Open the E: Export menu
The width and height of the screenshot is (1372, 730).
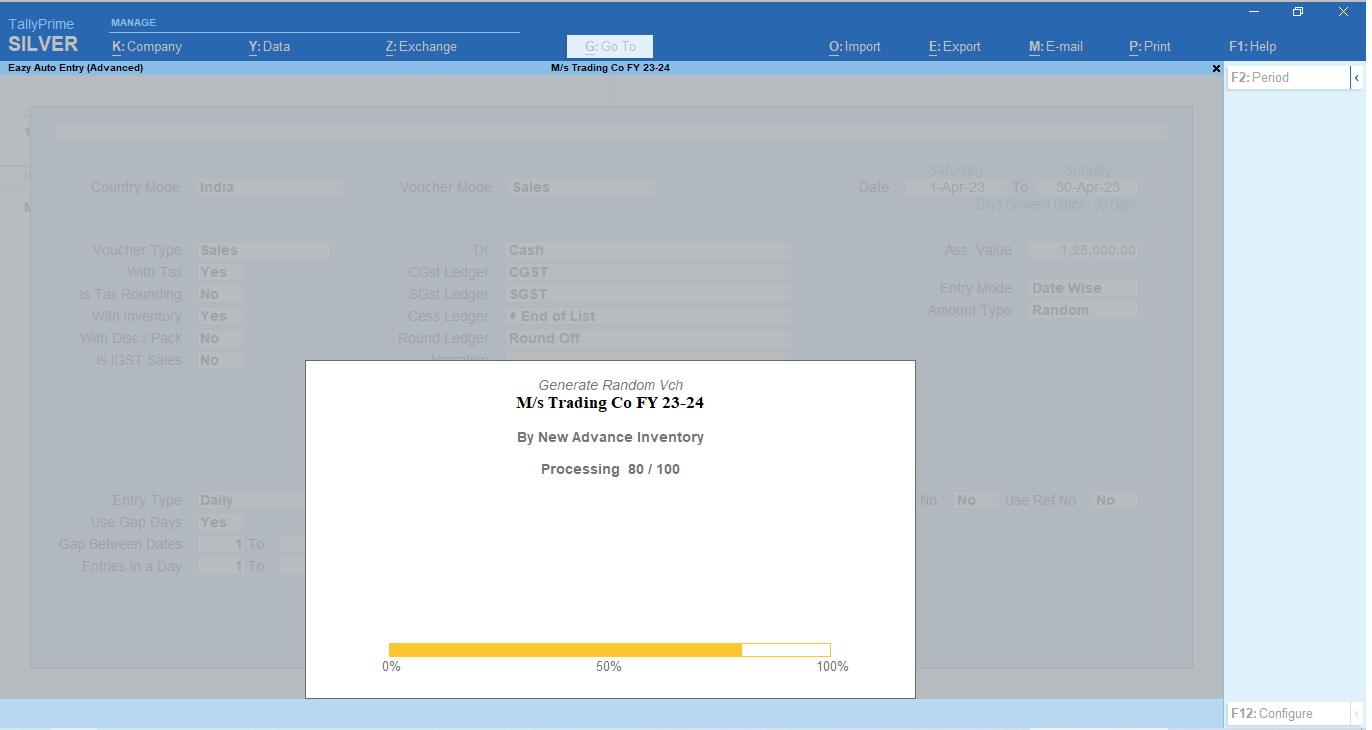pos(954,46)
